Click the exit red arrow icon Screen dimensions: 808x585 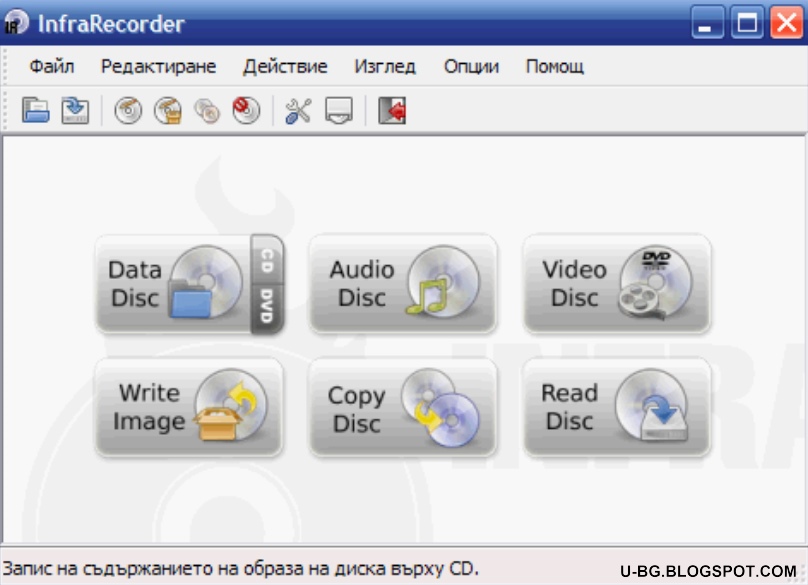(x=392, y=110)
